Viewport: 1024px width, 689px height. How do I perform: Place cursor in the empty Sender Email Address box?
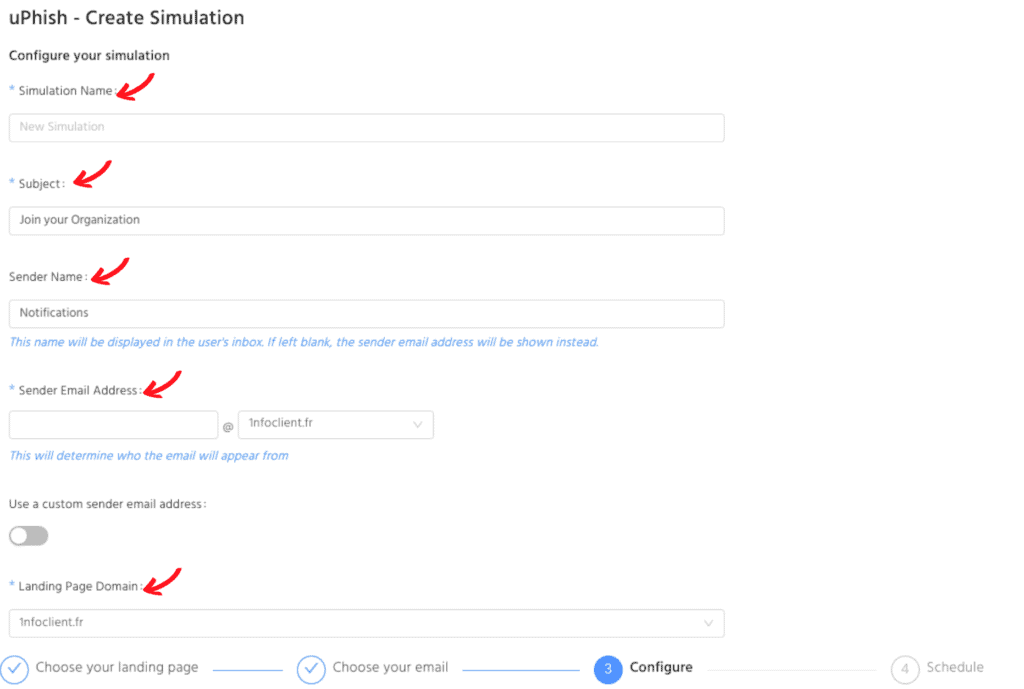click(x=112, y=424)
